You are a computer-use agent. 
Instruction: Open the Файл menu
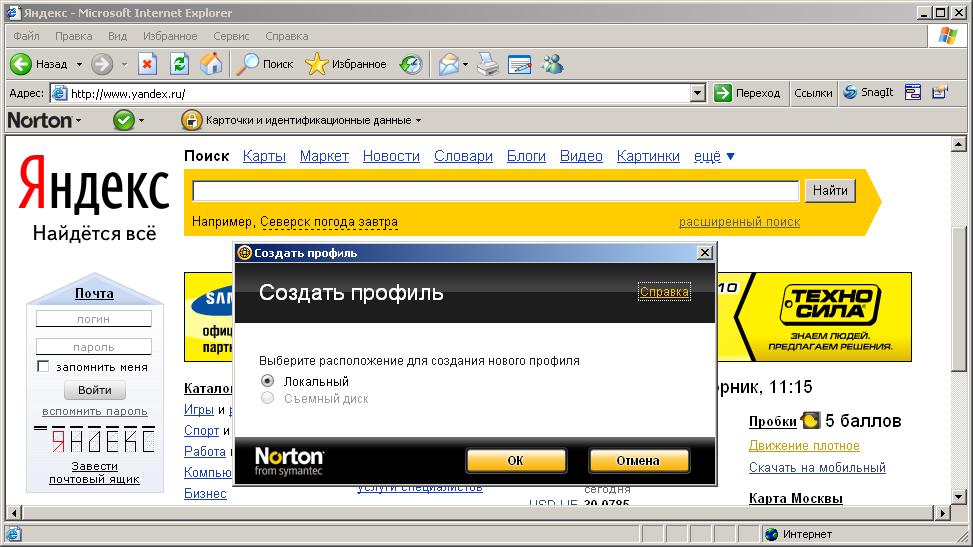[x=26, y=36]
